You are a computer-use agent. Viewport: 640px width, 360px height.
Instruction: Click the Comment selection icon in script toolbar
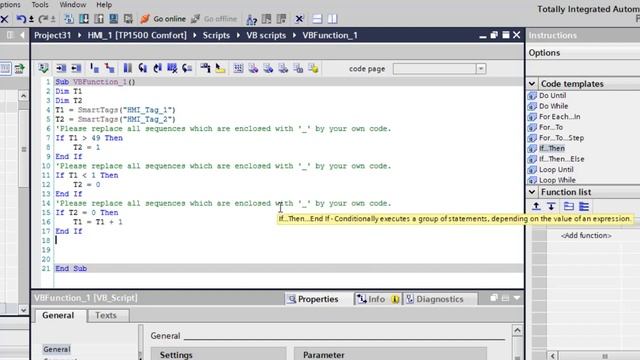point(95,68)
